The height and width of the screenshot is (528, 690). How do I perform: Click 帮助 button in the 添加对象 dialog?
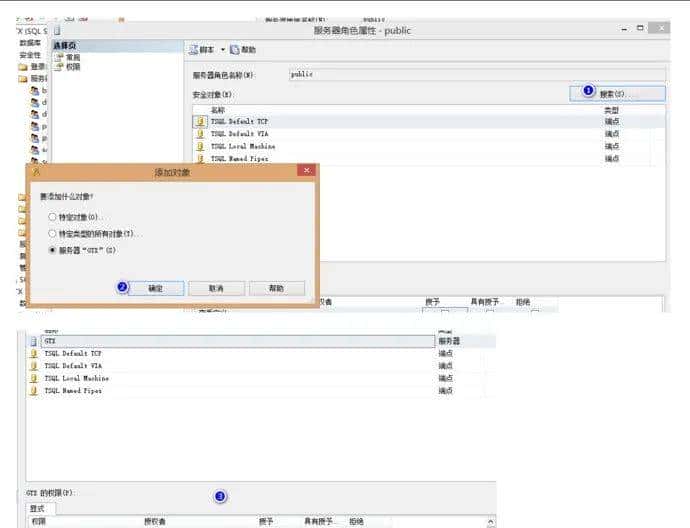click(276, 288)
